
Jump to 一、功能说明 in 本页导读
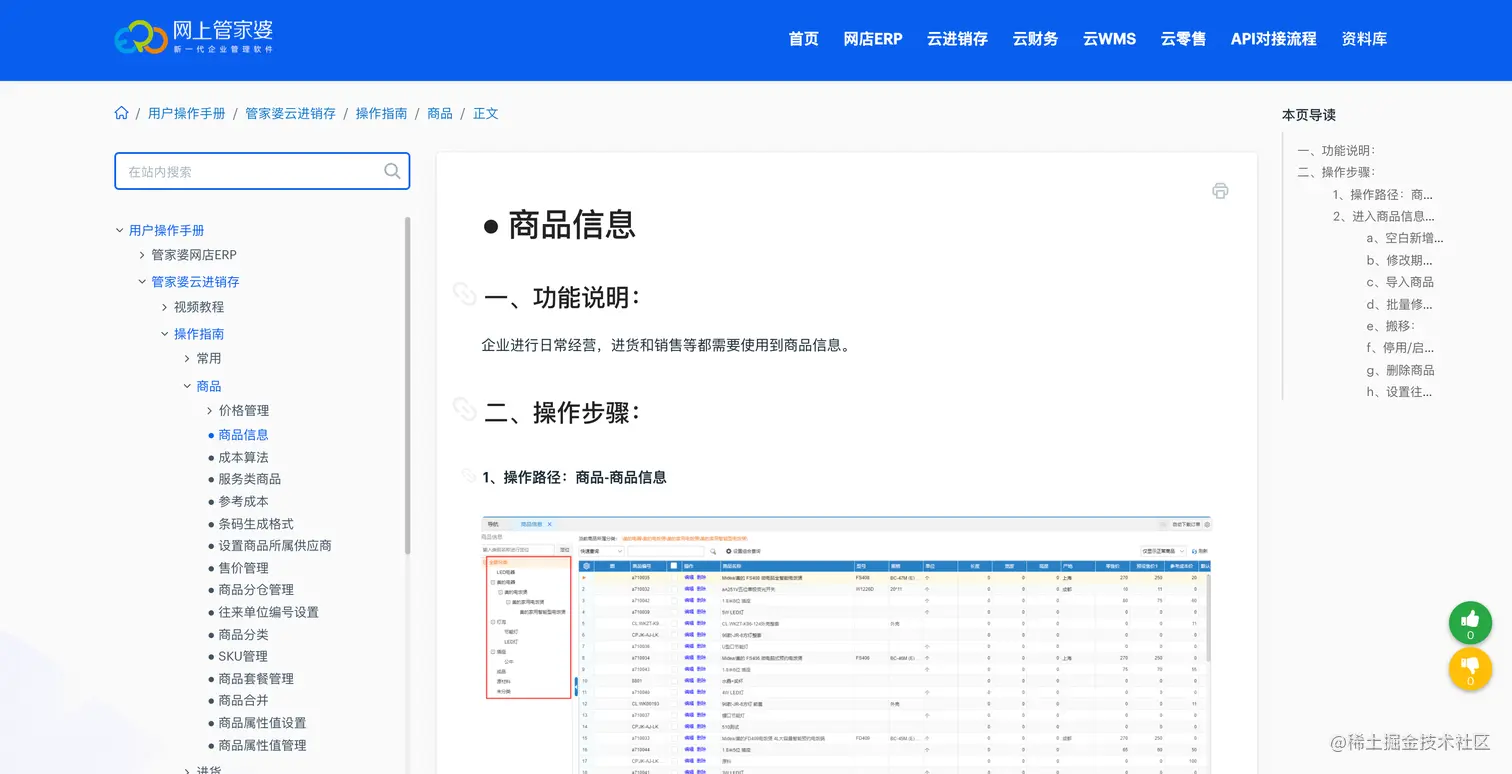click(x=1336, y=151)
